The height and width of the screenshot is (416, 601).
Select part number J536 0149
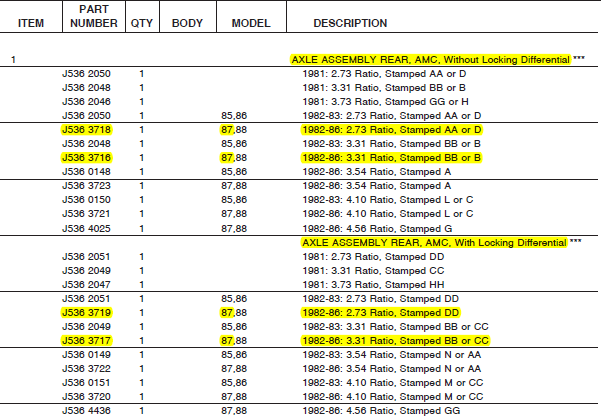[86, 355]
